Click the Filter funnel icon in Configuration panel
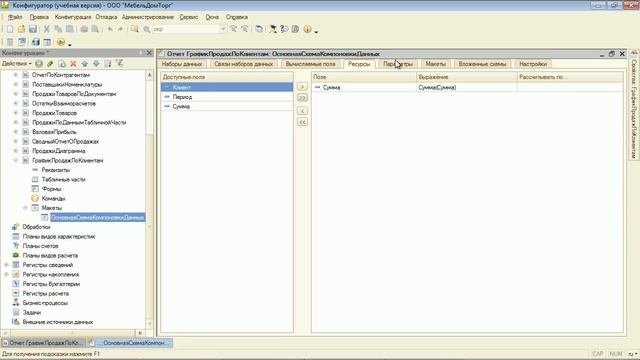This screenshot has width=640, height=360. click(x=119, y=64)
